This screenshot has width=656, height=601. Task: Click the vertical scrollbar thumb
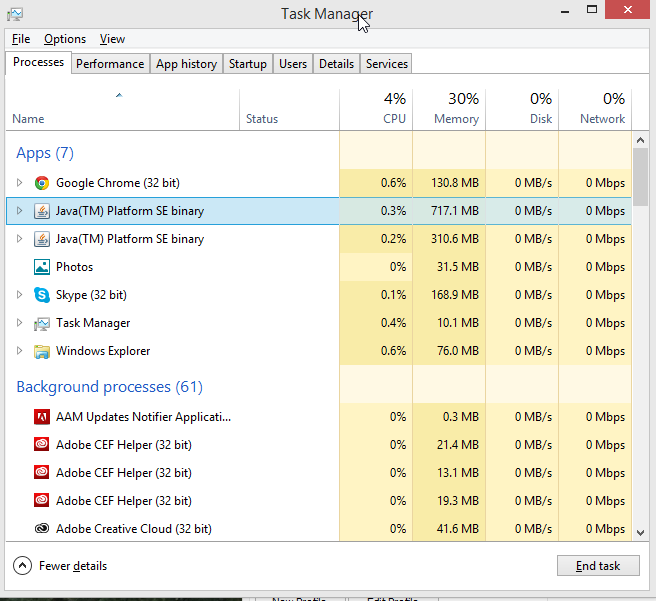pos(640,177)
